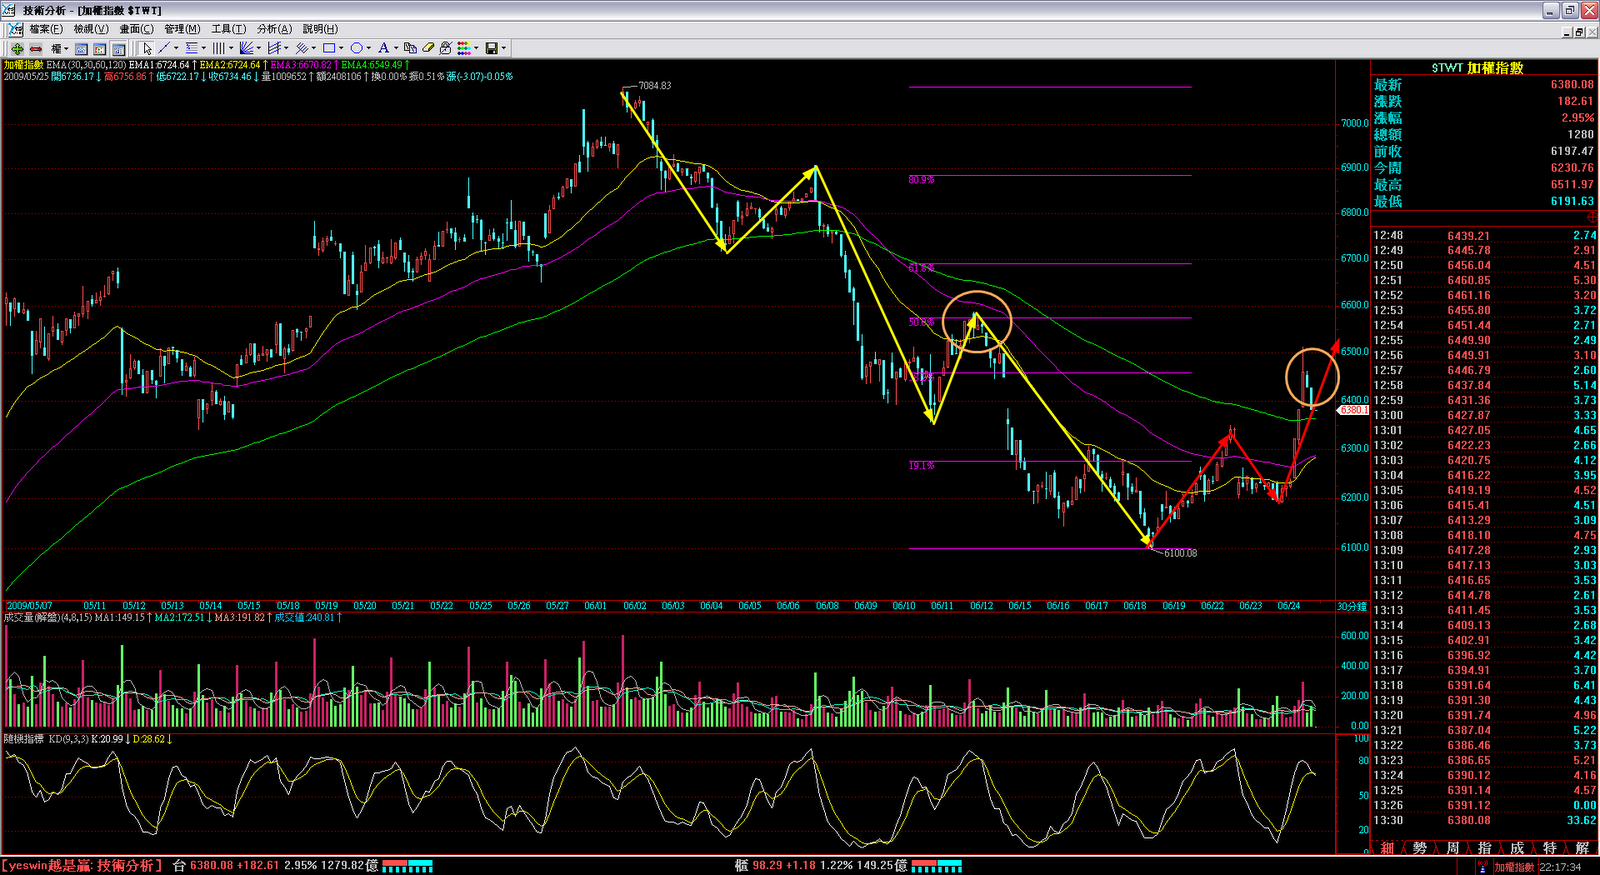The width and height of the screenshot is (1600, 875).
Task: Switch to the 指 tab
Action: [x=1484, y=848]
